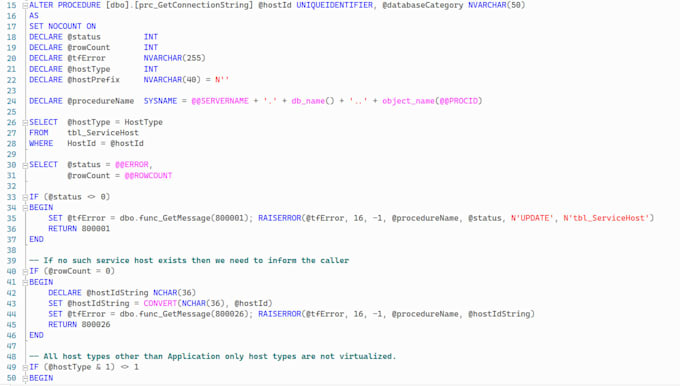
Task: Click the @databaseCategory parameter
Action: [422, 5]
